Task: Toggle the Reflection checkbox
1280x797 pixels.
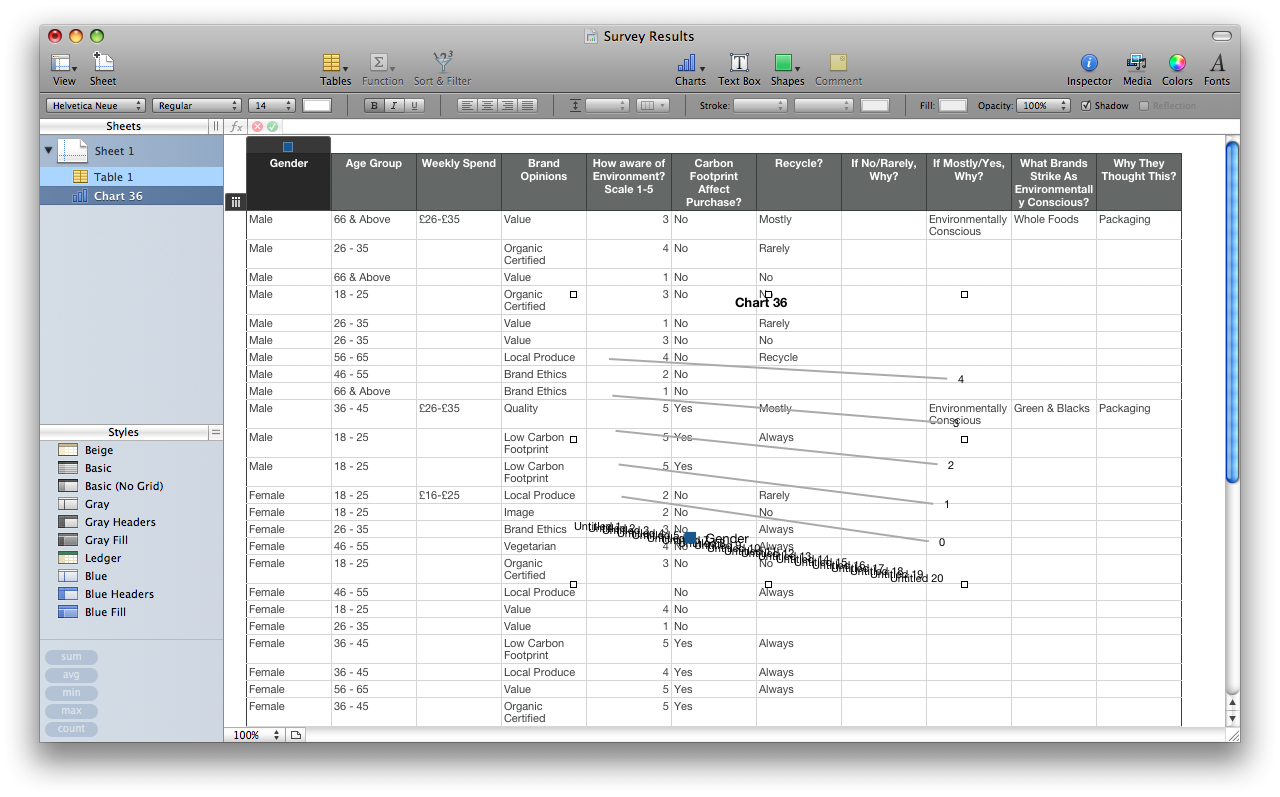Action: pos(1145,105)
